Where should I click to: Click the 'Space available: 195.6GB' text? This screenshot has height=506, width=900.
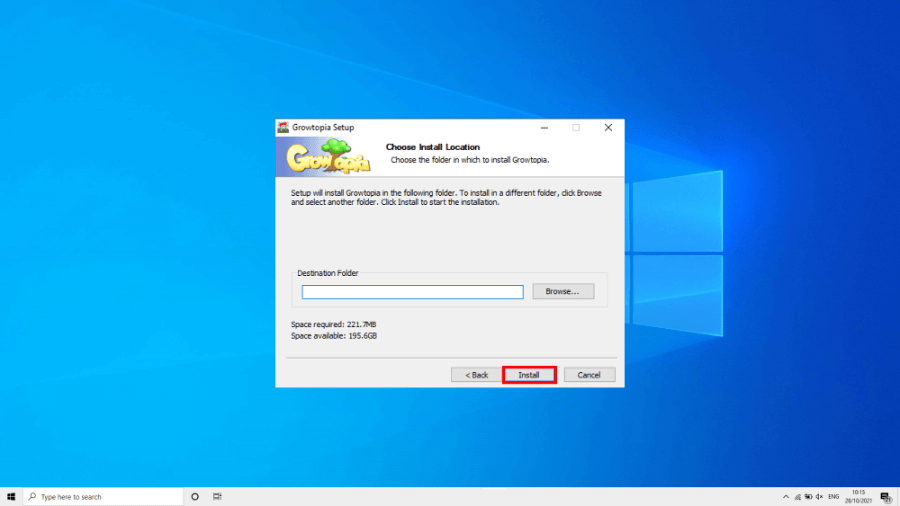[334, 336]
